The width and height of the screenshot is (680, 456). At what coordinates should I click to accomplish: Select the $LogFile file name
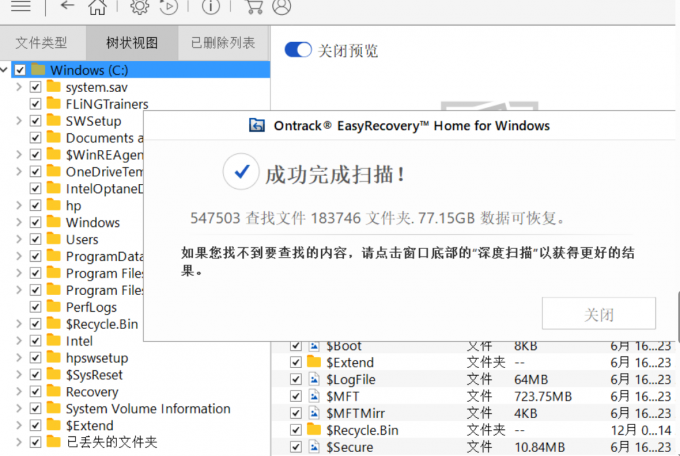(351, 379)
